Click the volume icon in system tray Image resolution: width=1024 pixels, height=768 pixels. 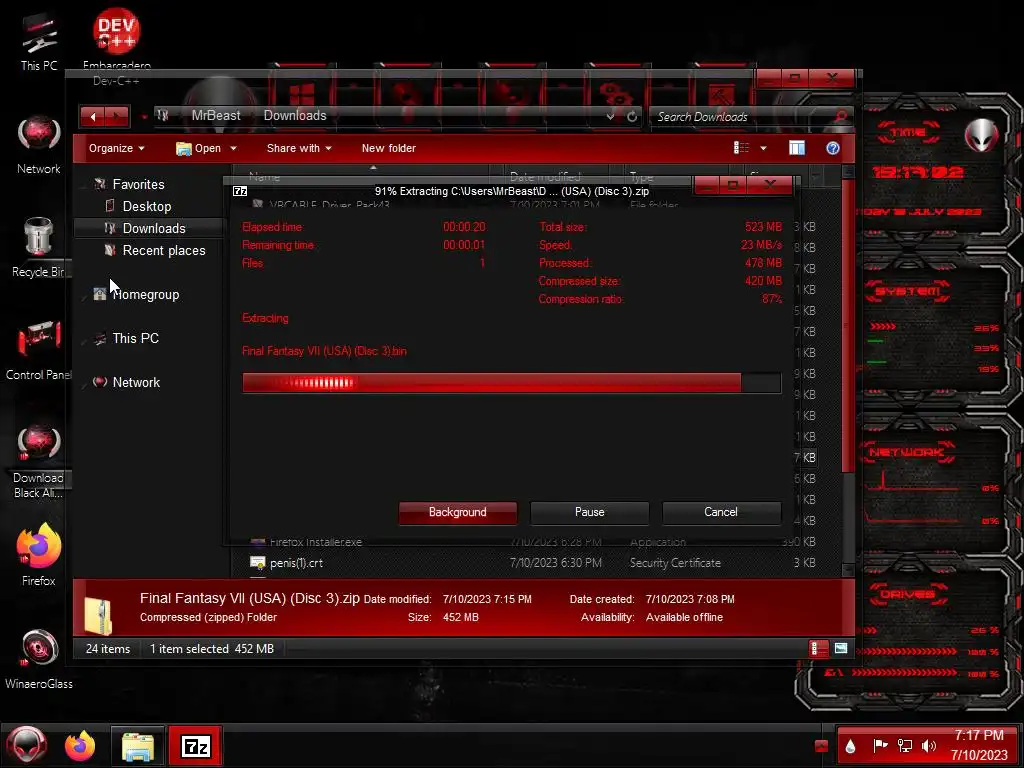tap(929, 745)
